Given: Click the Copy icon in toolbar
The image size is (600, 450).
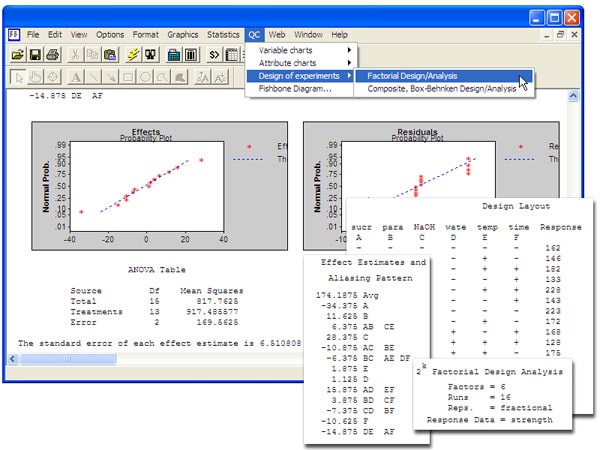Looking at the screenshot, I should click(x=93, y=54).
